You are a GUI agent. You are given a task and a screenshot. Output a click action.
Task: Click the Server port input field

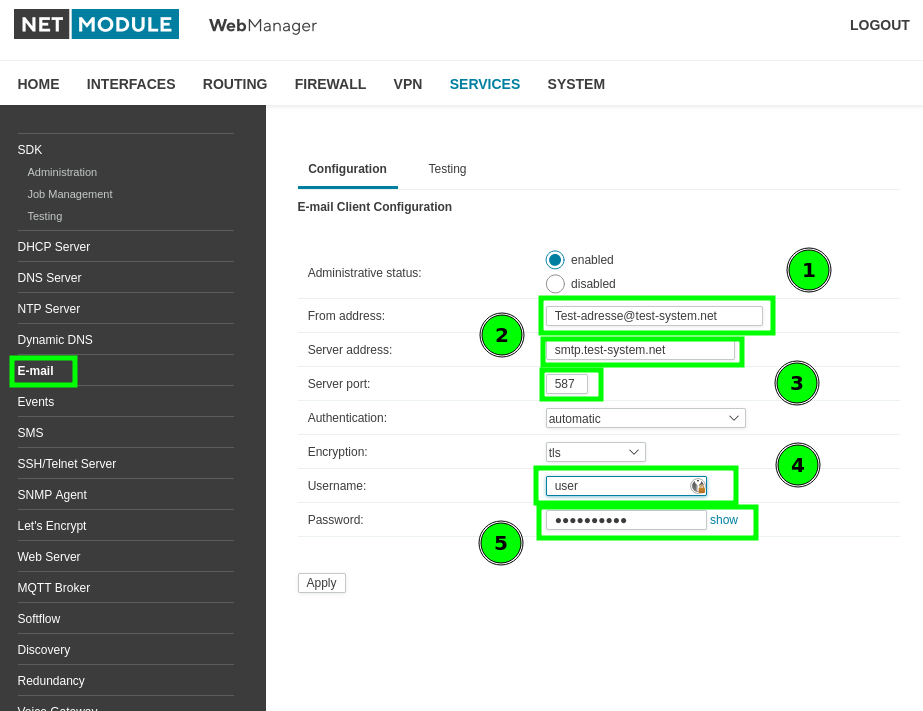coord(566,384)
